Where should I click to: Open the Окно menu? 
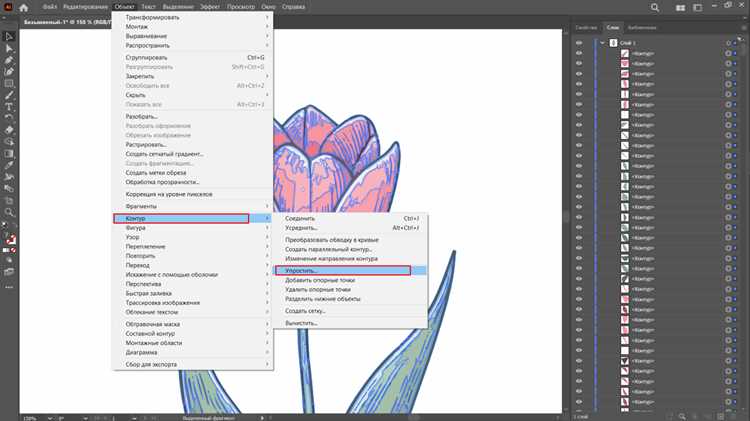click(x=268, y=7)
